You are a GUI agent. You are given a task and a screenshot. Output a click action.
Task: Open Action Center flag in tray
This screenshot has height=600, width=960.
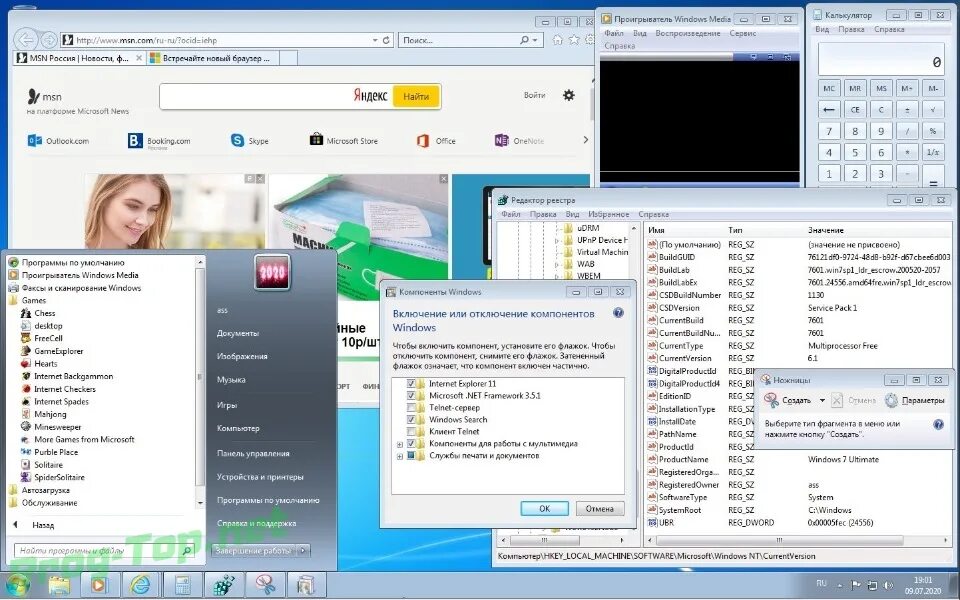(857, 585)
